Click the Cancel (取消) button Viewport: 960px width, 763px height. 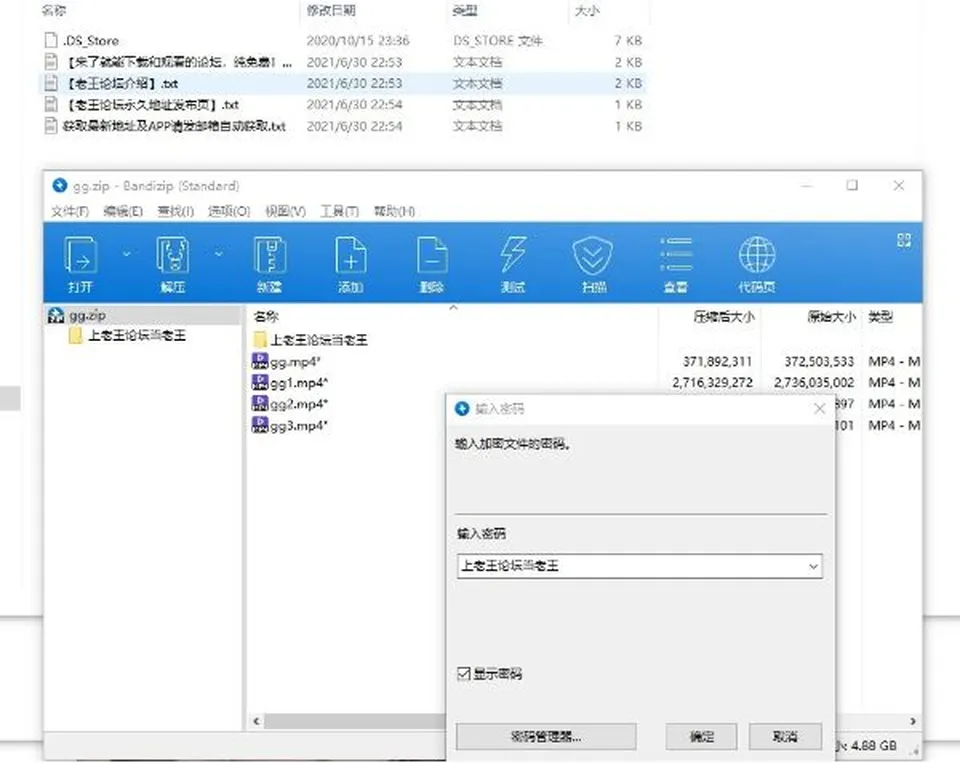(785, 737)
